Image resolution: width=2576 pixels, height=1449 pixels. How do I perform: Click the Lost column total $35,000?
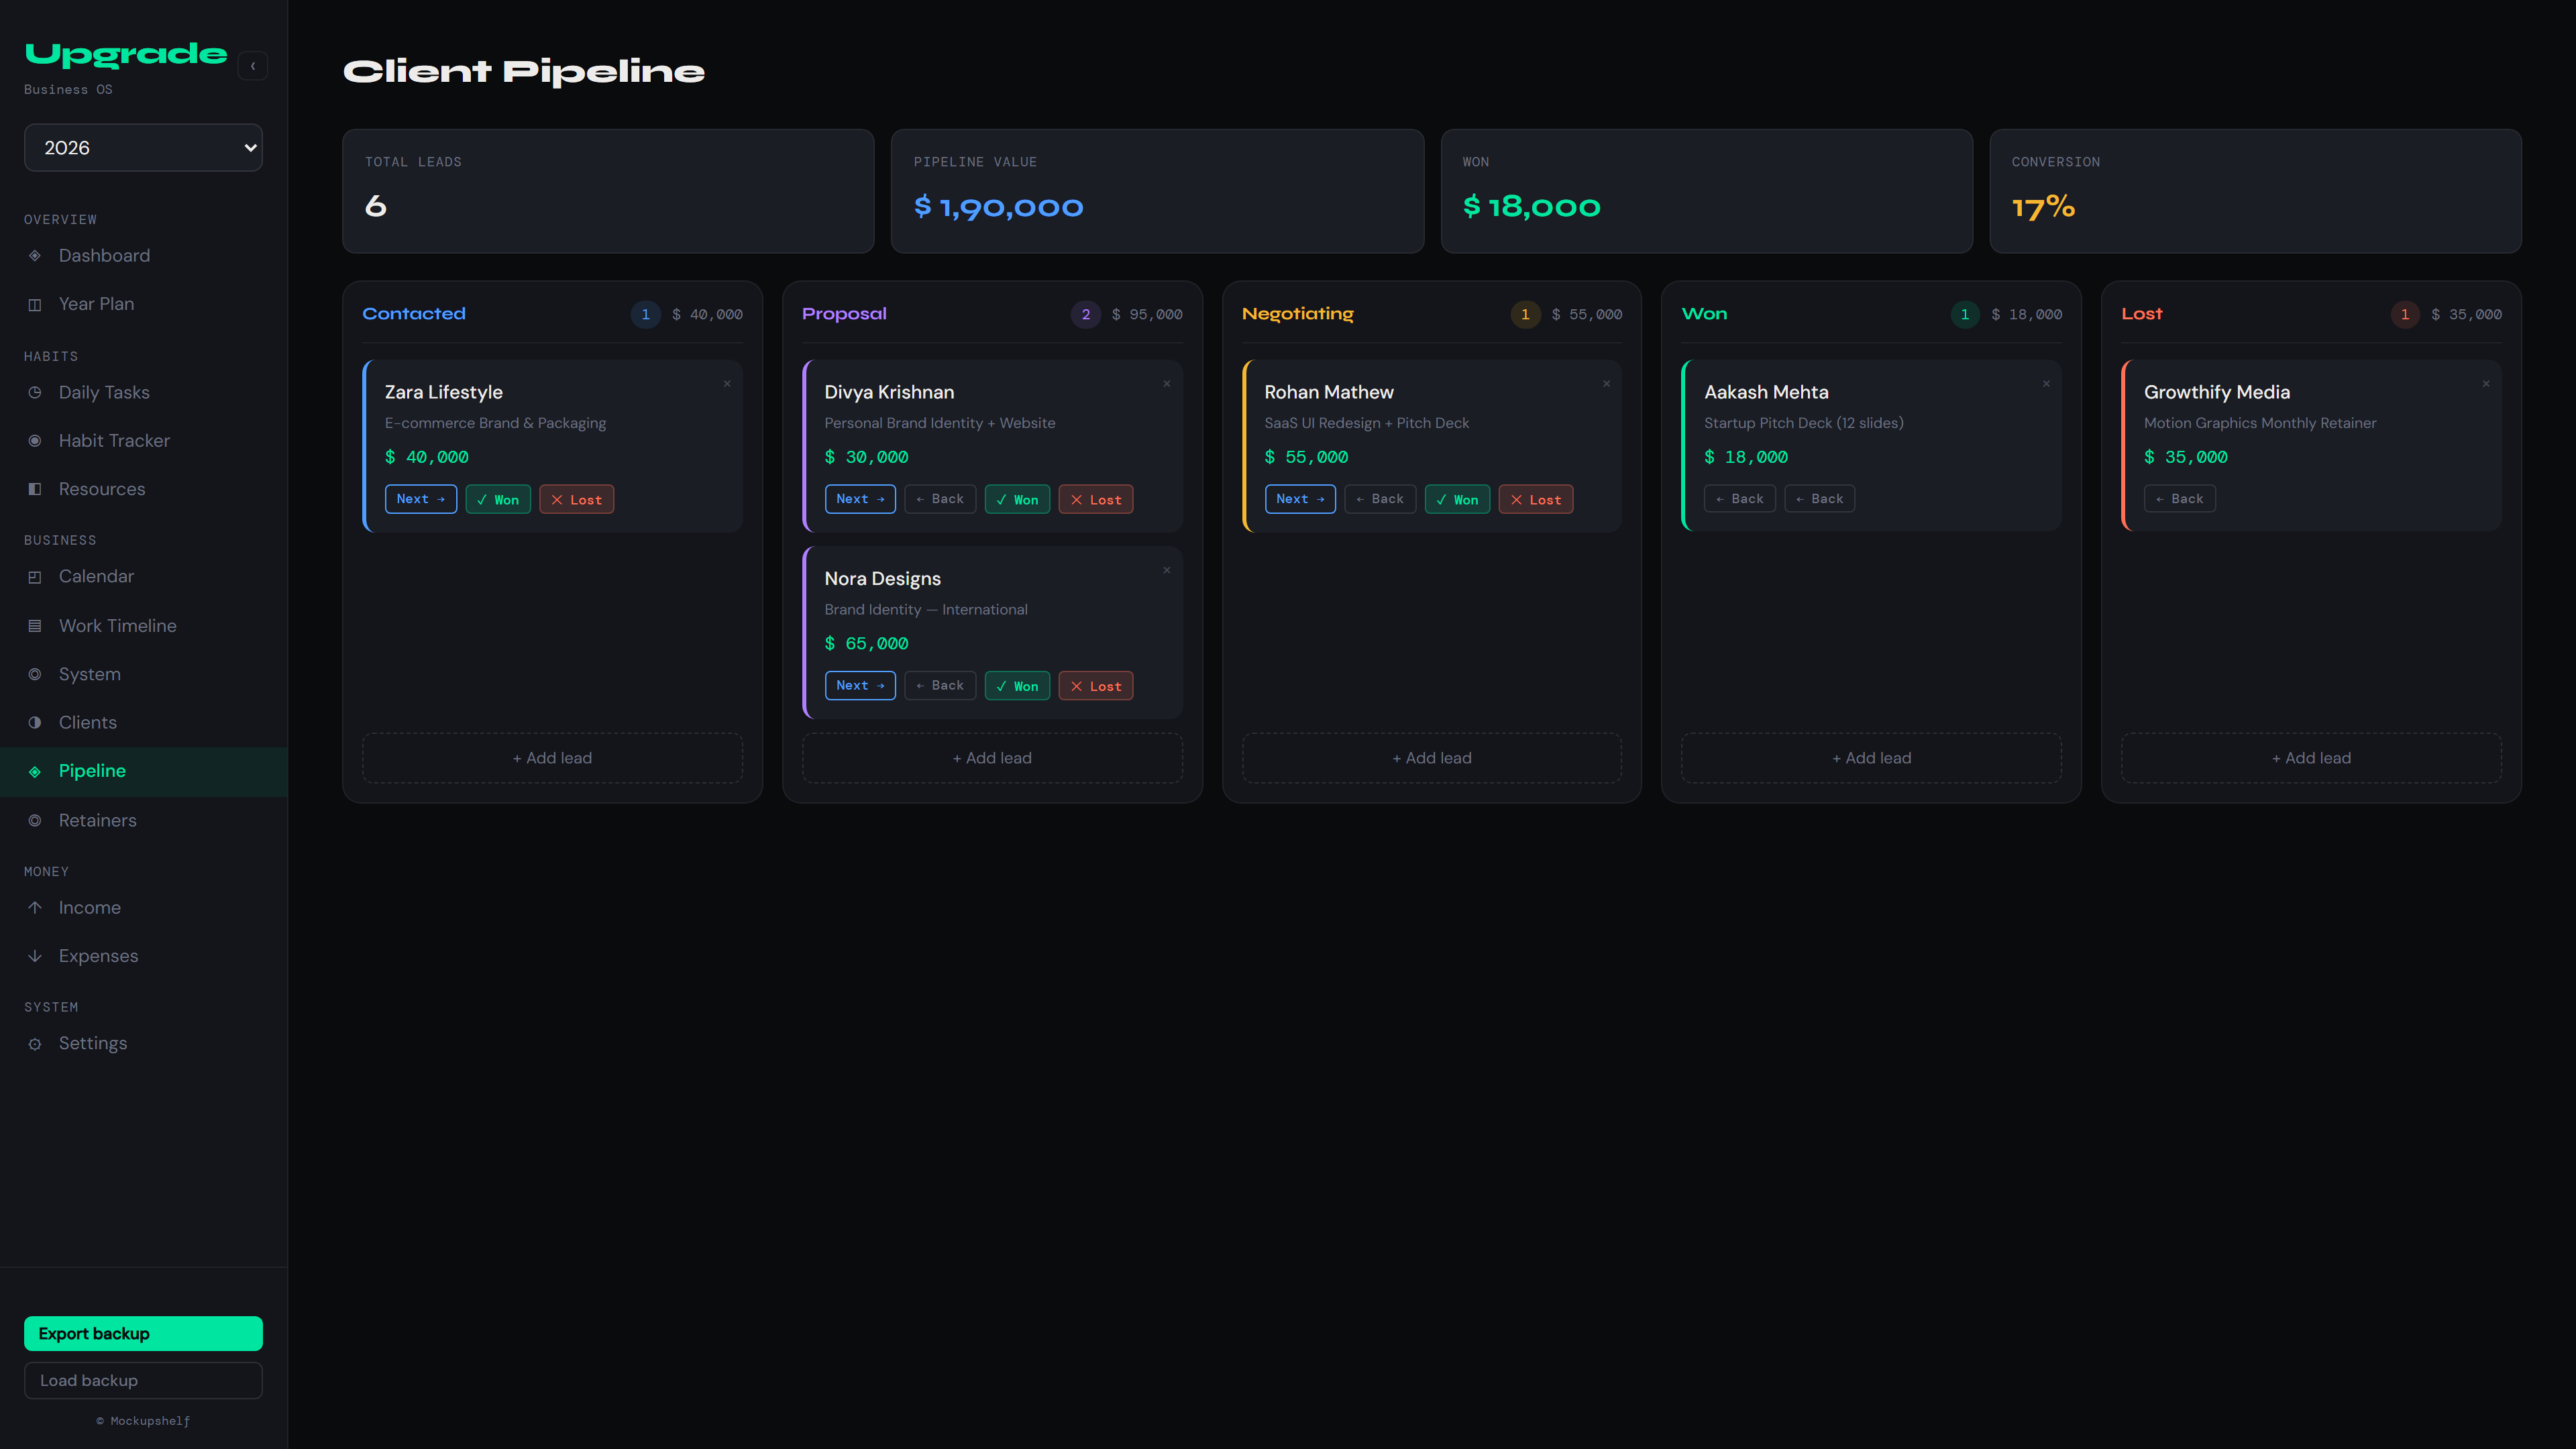coord(2466,314)
